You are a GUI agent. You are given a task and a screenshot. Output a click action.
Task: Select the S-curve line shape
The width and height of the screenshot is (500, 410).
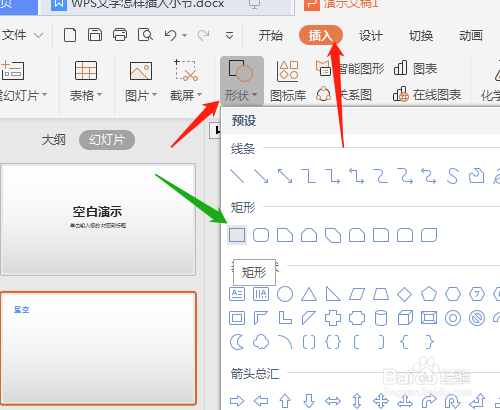(x=453, y=176)
